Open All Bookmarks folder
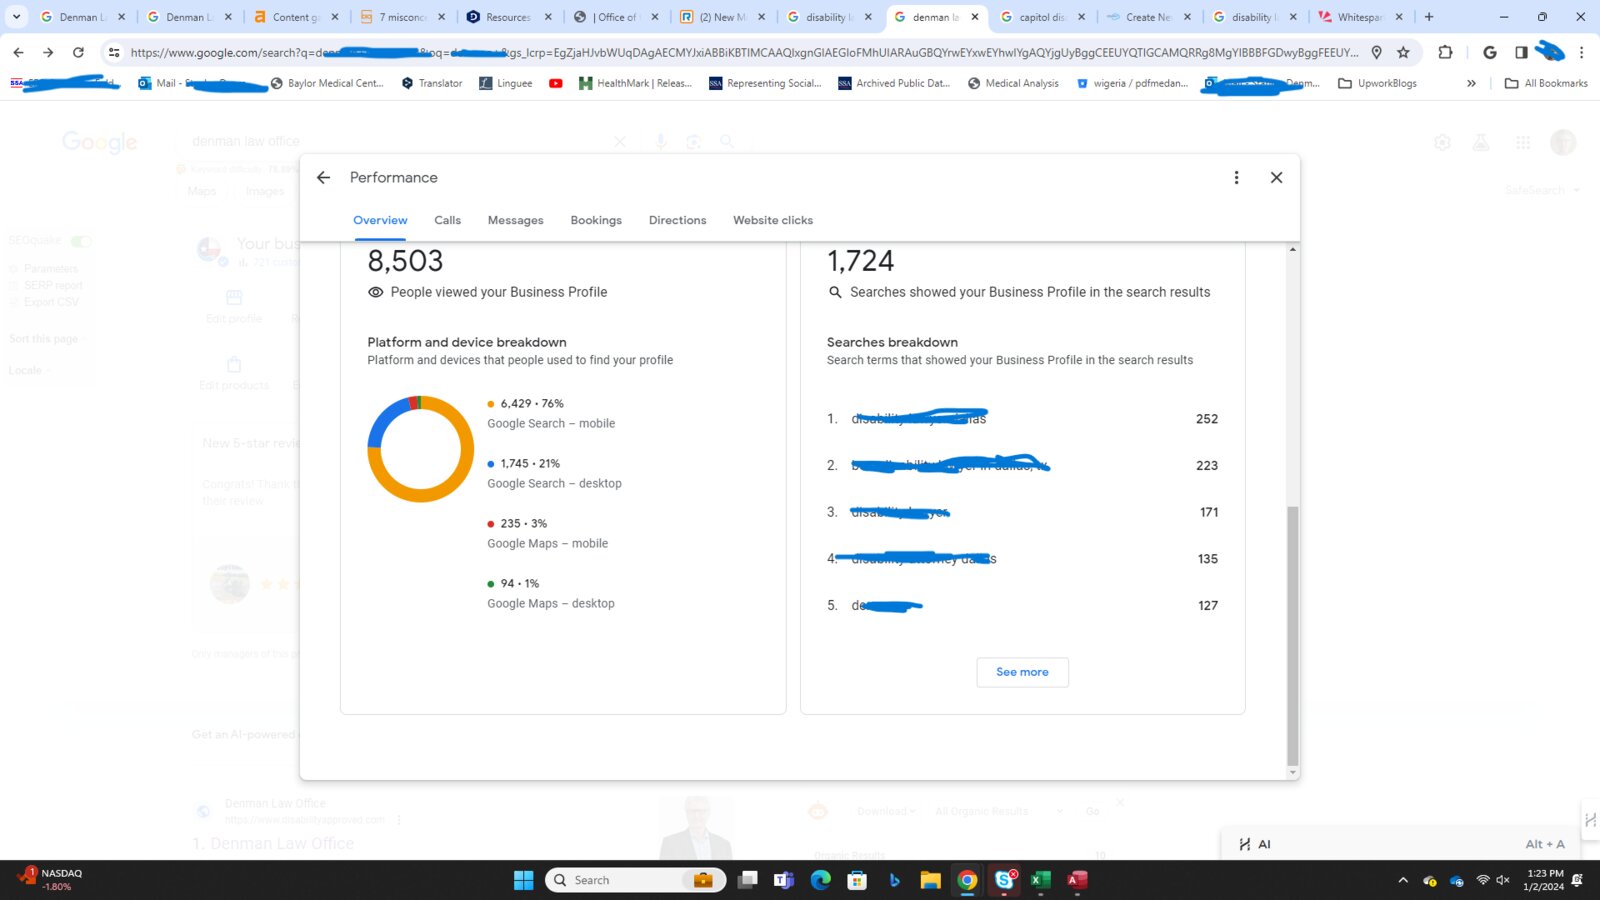The height and width of the screenshot is (900, 1600). tap(1546, 83)
